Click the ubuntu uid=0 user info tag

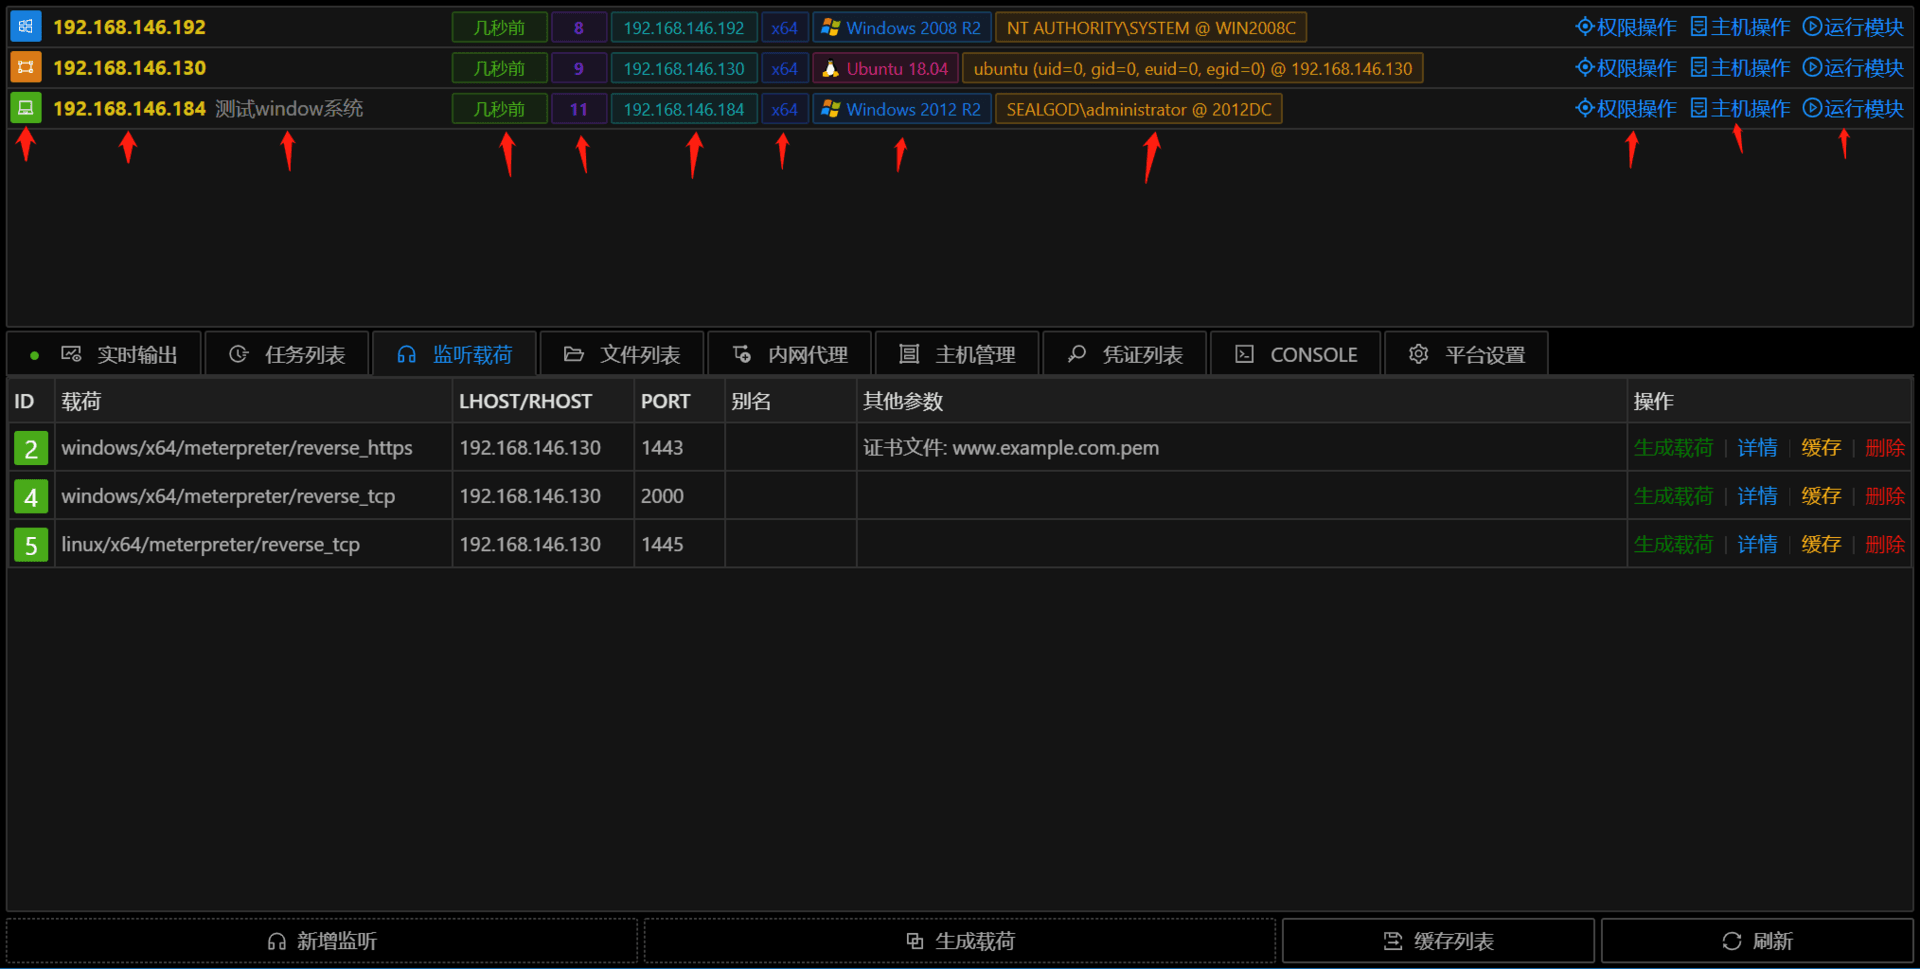pos(1193,69)
